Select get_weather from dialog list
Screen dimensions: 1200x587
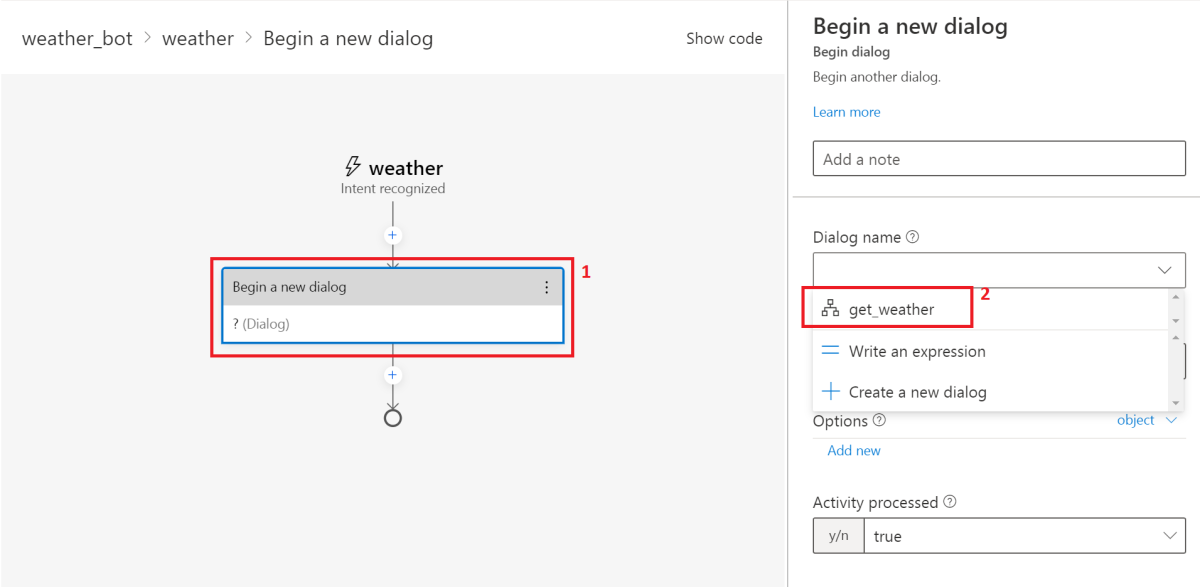click(x=891, y=309)
